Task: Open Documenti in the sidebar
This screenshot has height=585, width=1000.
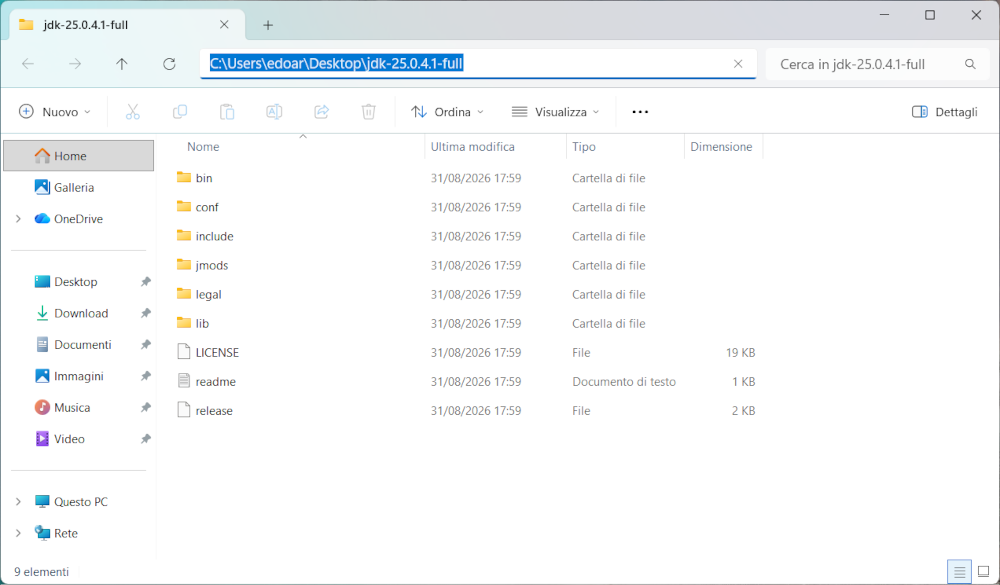Action: [82, 344]
